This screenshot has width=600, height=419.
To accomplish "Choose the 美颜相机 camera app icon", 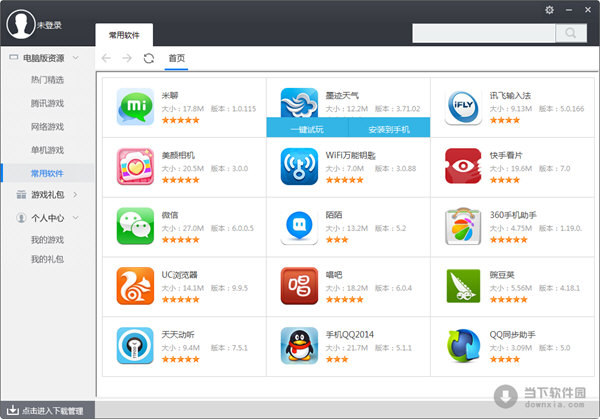I will (135, 166).
